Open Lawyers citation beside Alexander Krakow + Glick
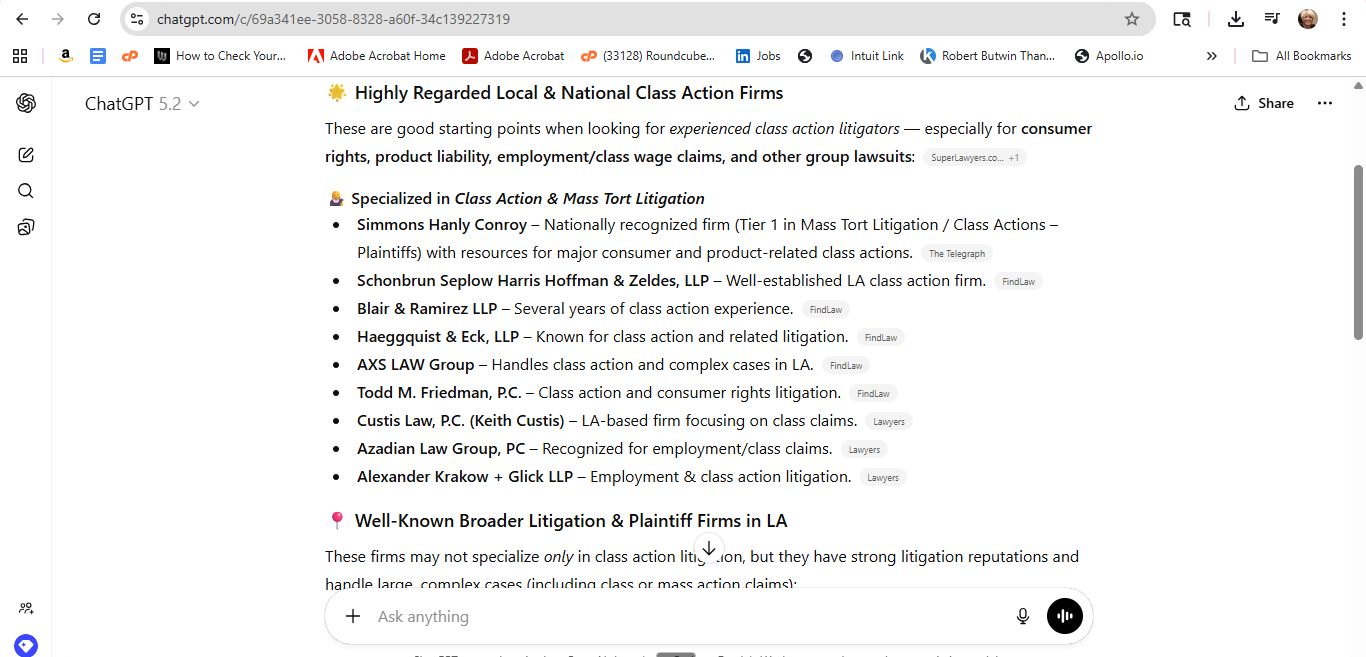 coord(883,478)
